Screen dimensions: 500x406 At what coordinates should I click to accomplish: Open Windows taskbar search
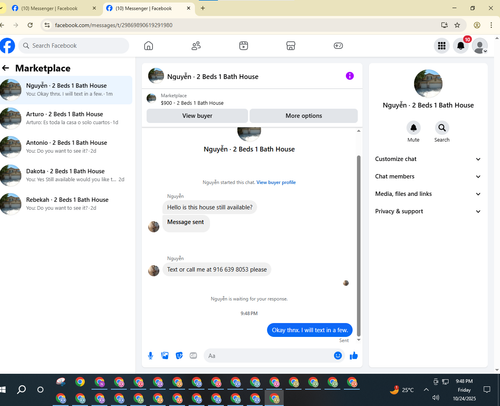tap(22, 389)
